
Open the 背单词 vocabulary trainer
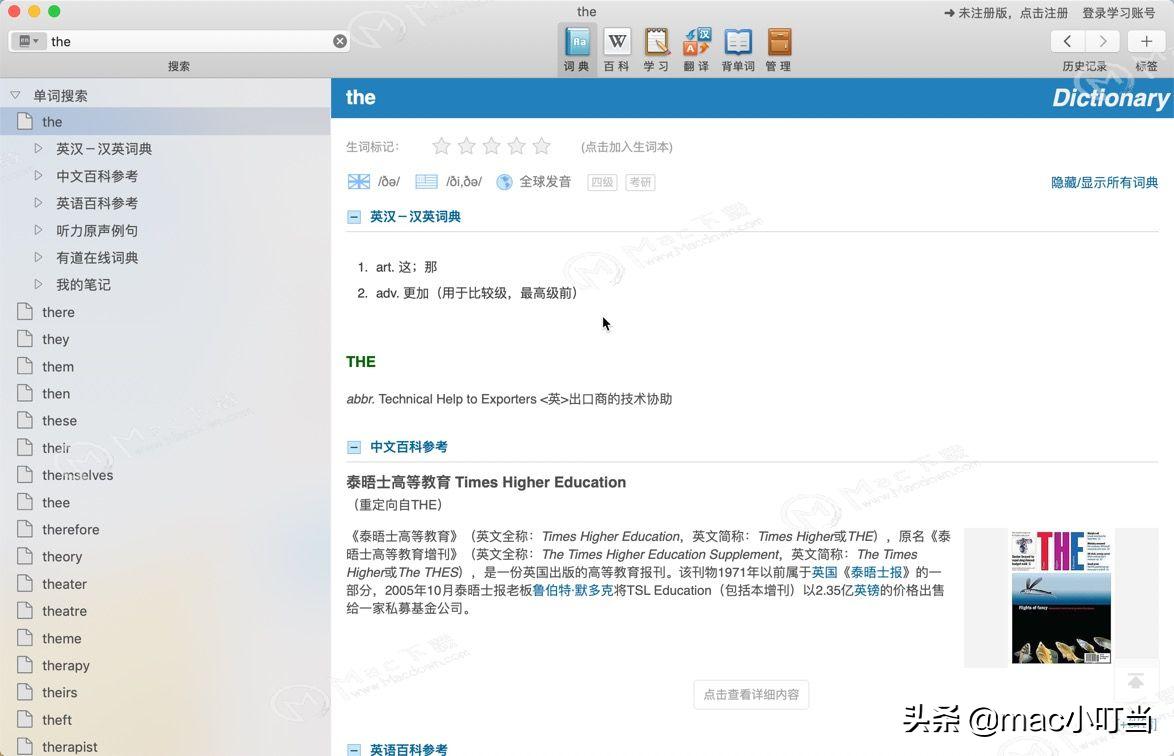coord(737,45)
